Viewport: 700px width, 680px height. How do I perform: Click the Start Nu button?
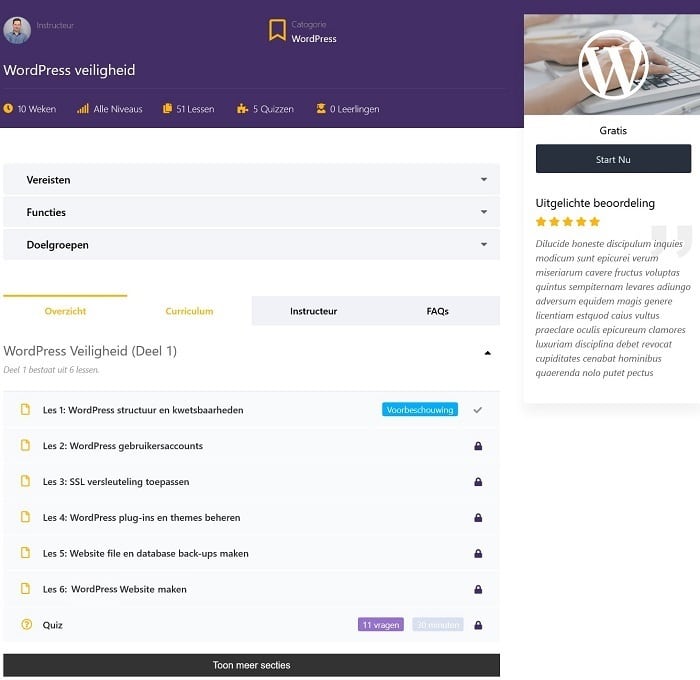pos(613,159)
